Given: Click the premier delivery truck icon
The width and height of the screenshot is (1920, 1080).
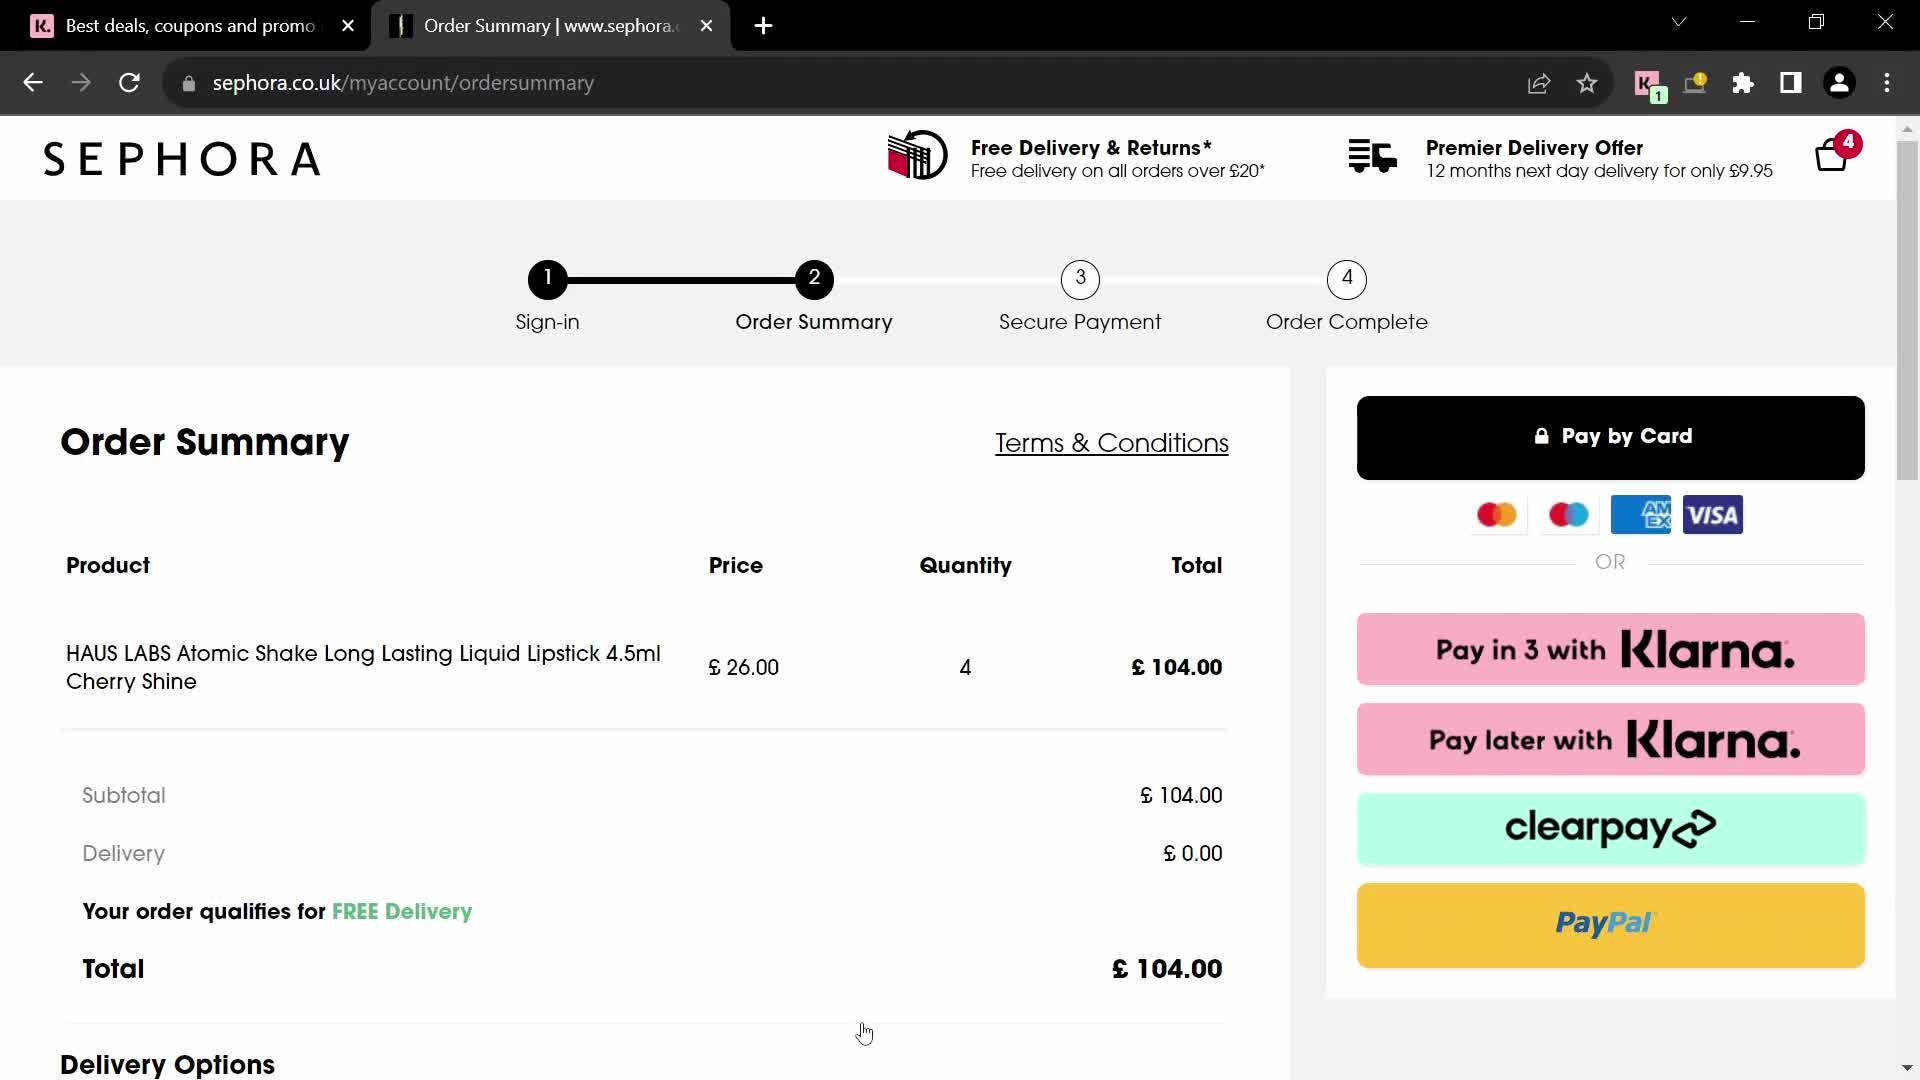Looking at the screenshot, I should click(x=1372, y=157).
